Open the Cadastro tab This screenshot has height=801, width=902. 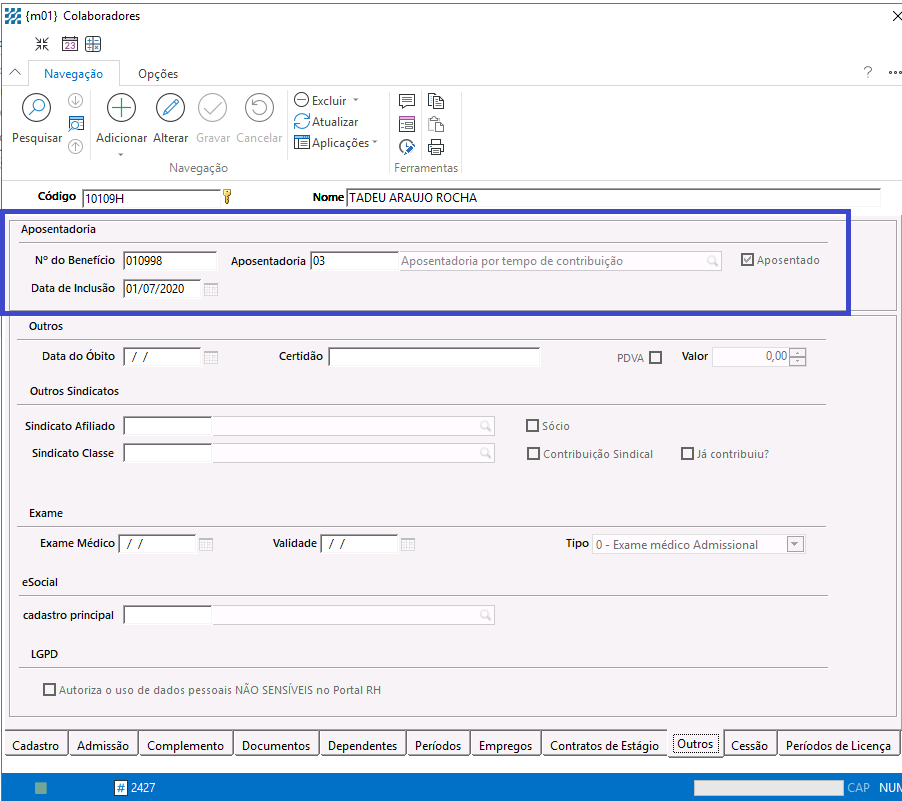(x=36, y=746)
